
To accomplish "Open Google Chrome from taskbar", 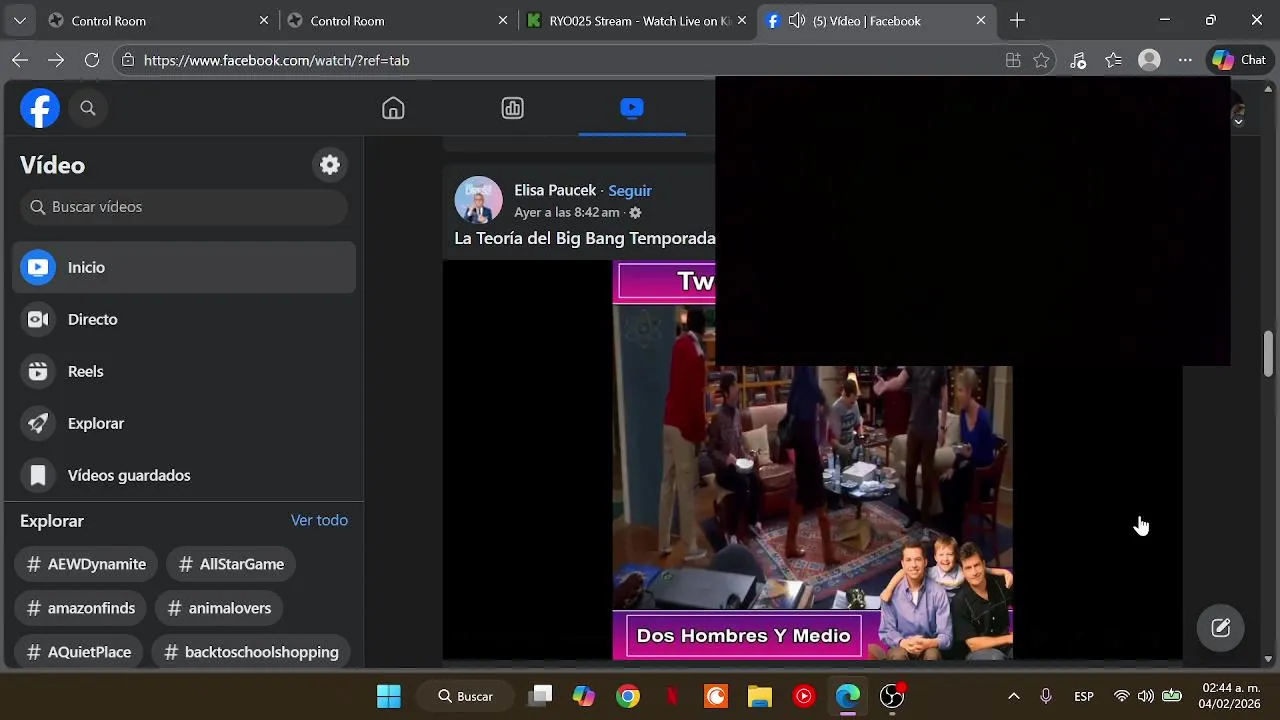I will (628, 696).
